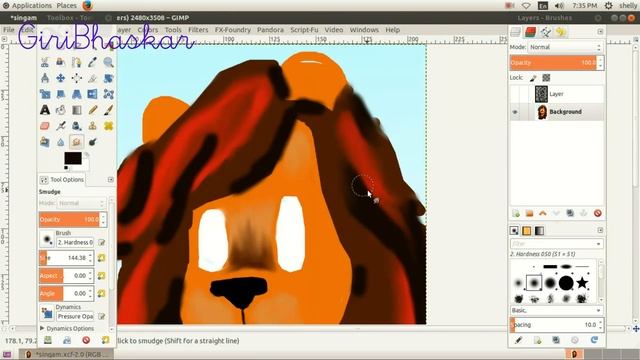Screen dimensions: 640x360
Task: Select the Heal tool
Action: [109, 126]
